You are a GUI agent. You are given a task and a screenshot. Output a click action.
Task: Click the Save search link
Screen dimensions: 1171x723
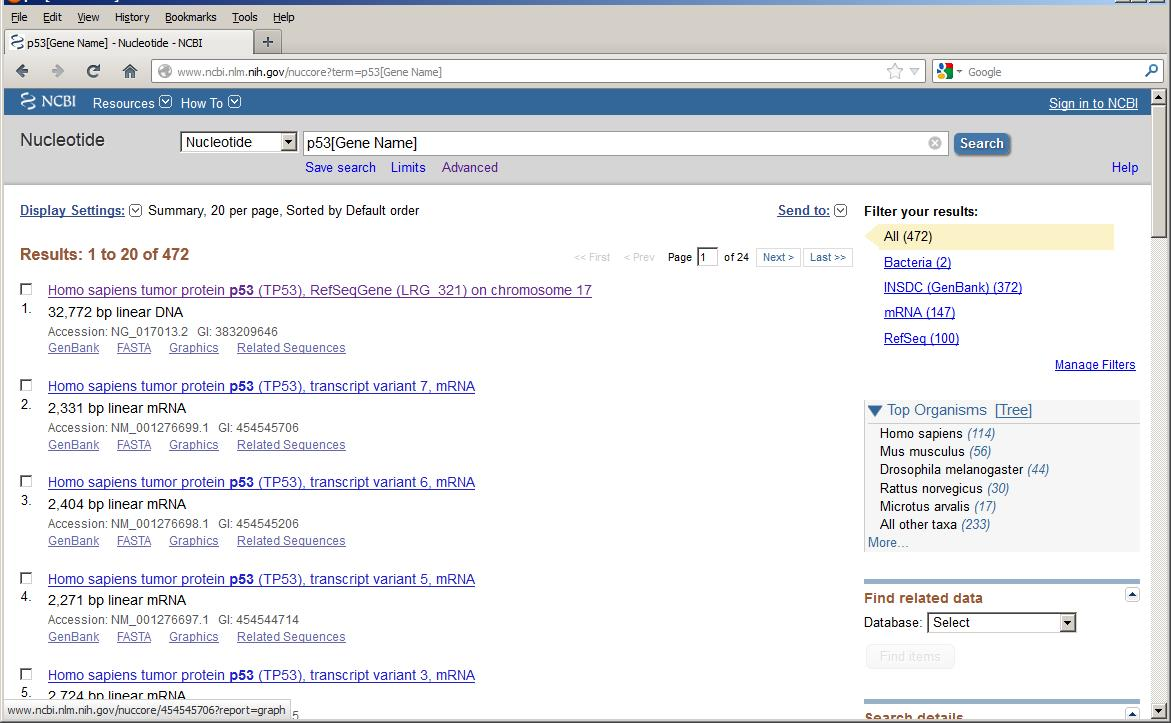coord(341,167)
